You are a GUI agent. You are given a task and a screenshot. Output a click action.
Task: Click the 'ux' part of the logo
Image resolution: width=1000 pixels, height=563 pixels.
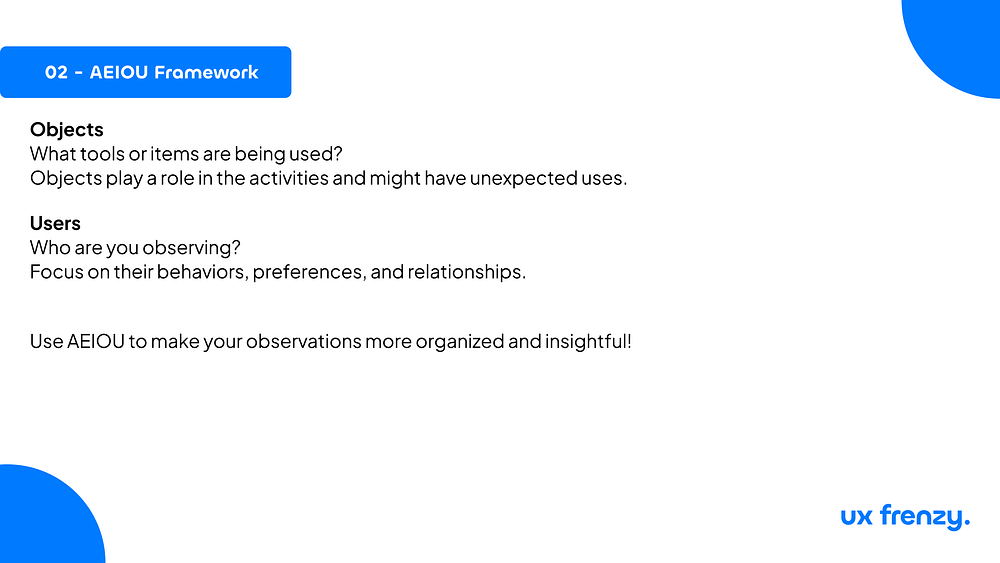[x=857, y=517]
